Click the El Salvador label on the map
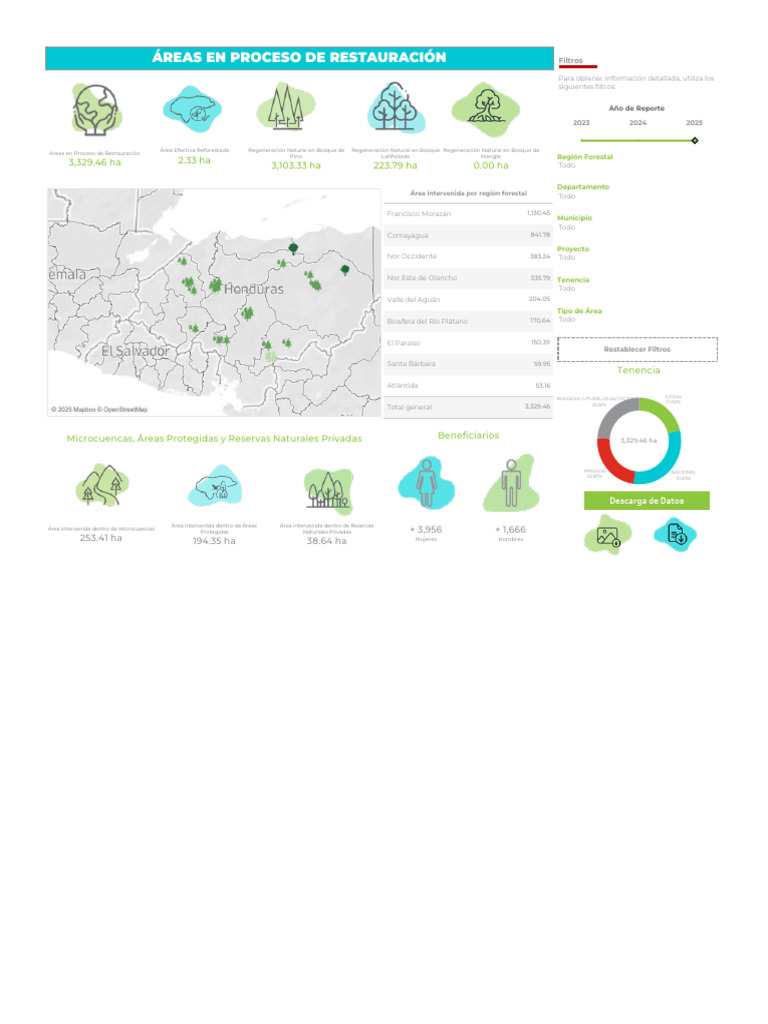Image resolution: width=768 pixels, height=1024 pixels. pos(135,351)
